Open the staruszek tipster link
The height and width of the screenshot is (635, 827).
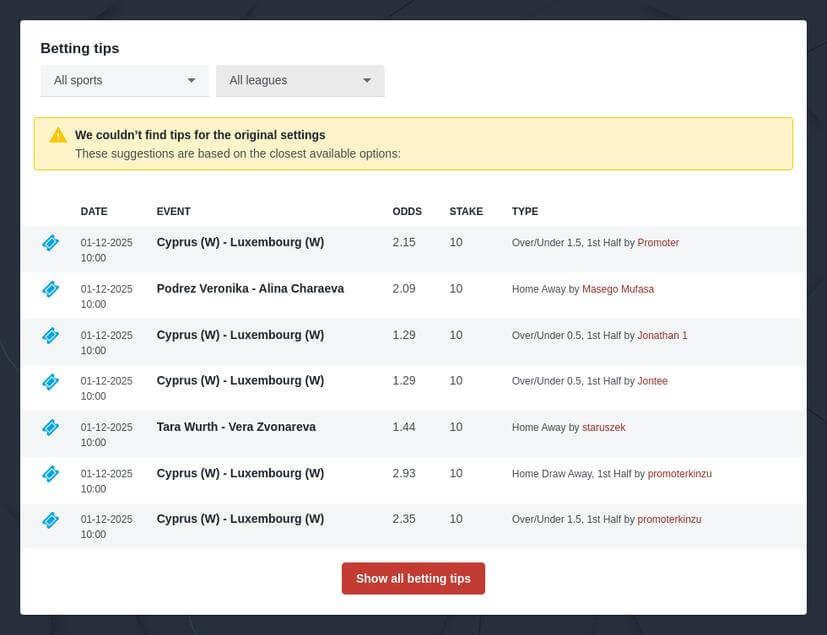click(x=604, y=426)
